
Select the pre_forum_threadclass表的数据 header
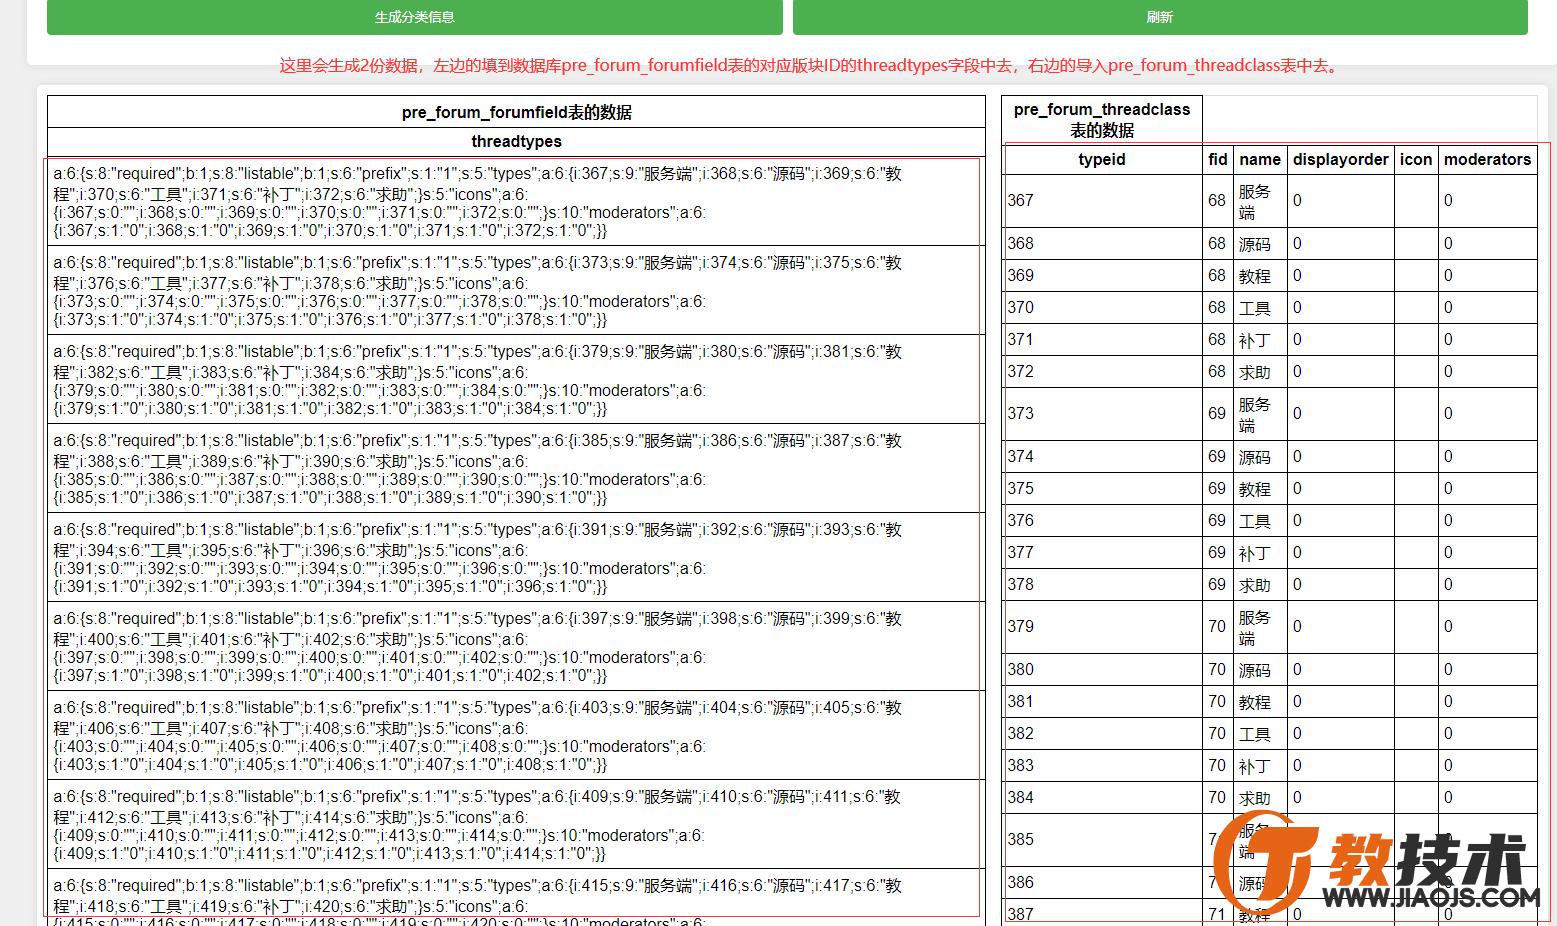pyautogui.click(x=1102, y=120)
